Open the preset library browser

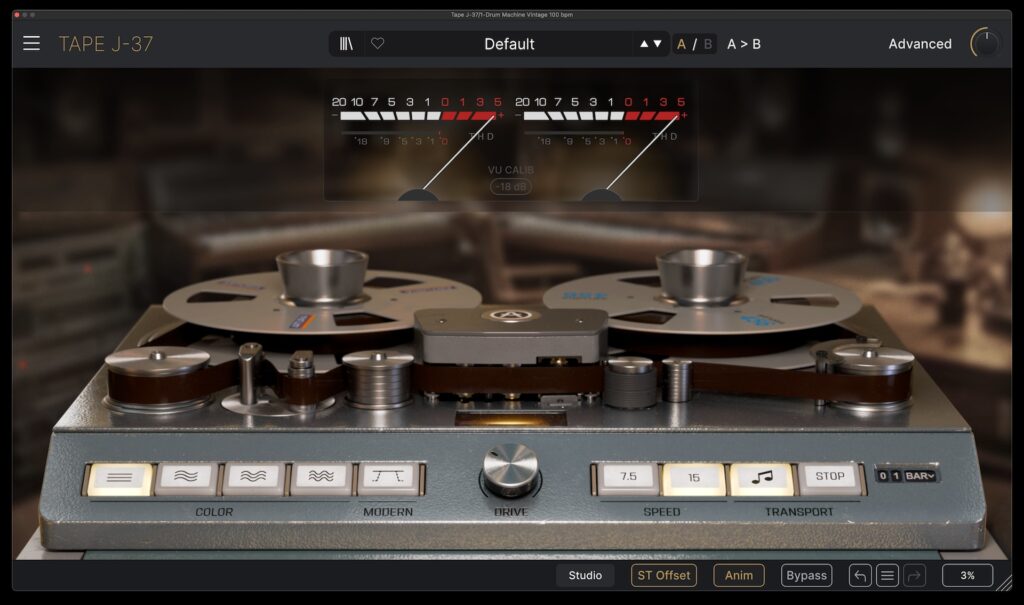346,44
